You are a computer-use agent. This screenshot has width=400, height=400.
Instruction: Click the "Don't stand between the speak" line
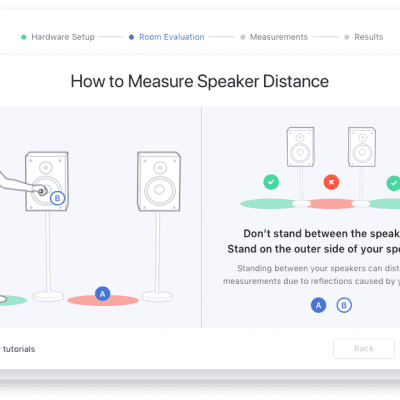[321, 233]
